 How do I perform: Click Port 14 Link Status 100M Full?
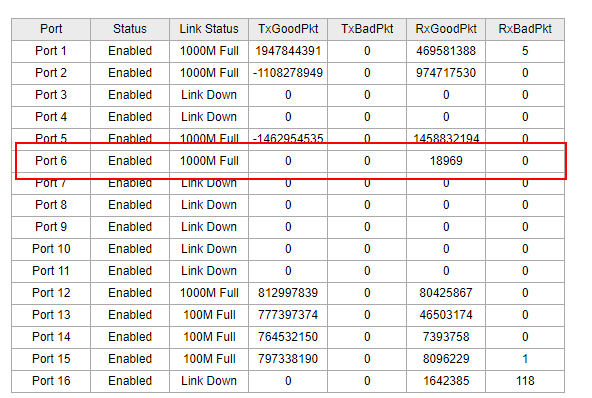tap(209, 337)
